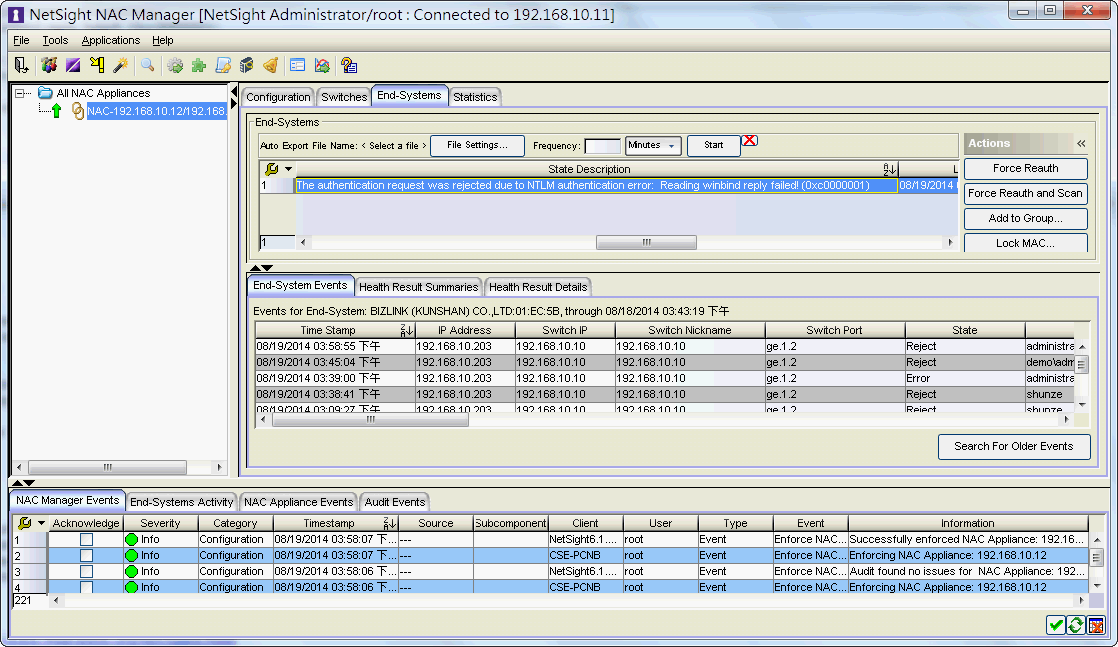Screen dimensions: 1118x647
Task: Switch to the Statistics tab
Action: coord(475,97)
